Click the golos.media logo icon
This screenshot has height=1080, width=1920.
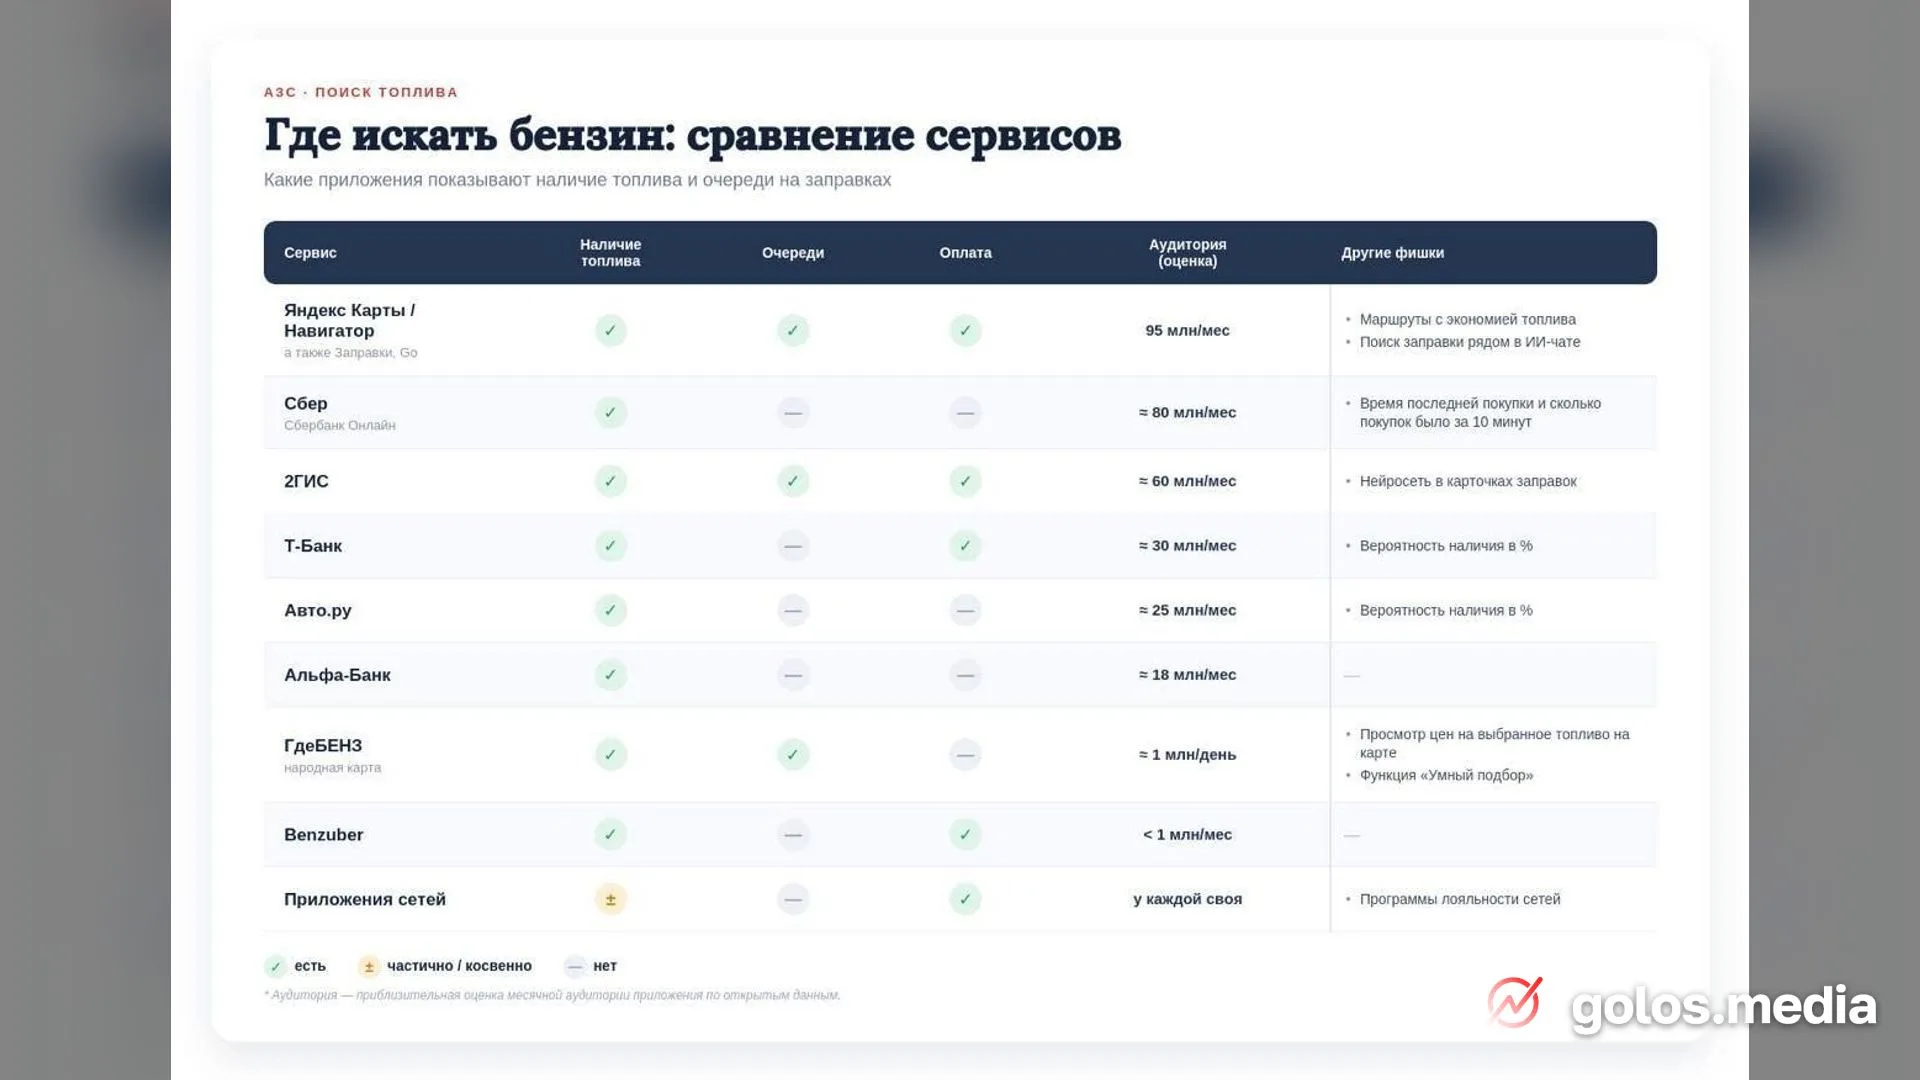point(1514,1002)
